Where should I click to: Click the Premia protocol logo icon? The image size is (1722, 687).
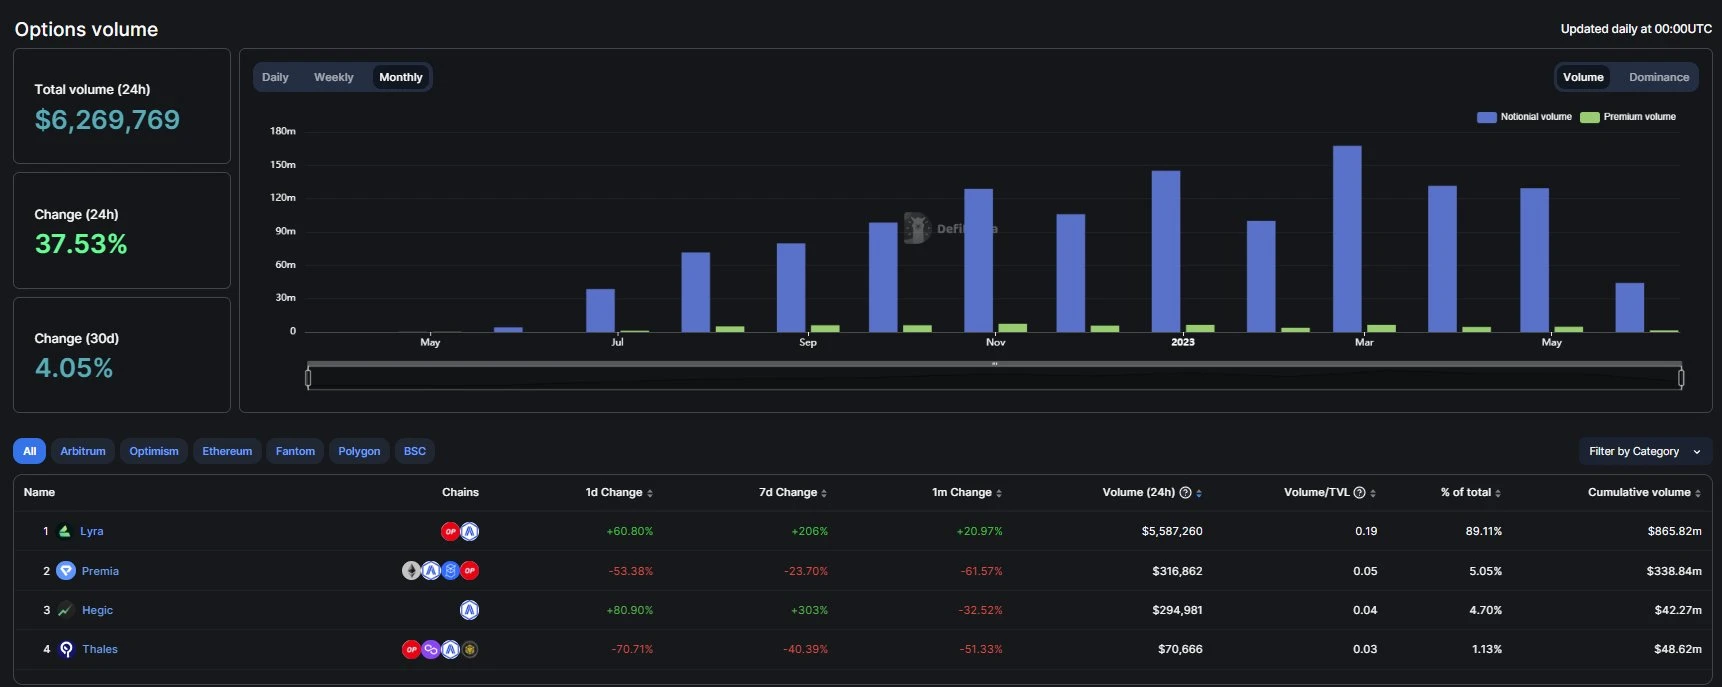pos(66,571)
